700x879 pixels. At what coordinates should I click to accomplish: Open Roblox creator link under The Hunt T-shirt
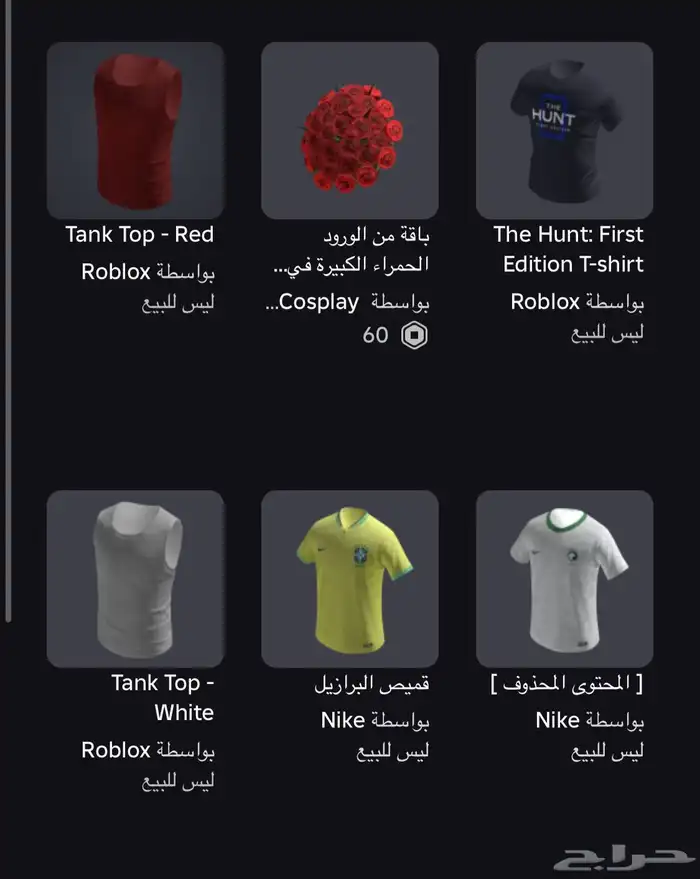[x=545, y=302]
